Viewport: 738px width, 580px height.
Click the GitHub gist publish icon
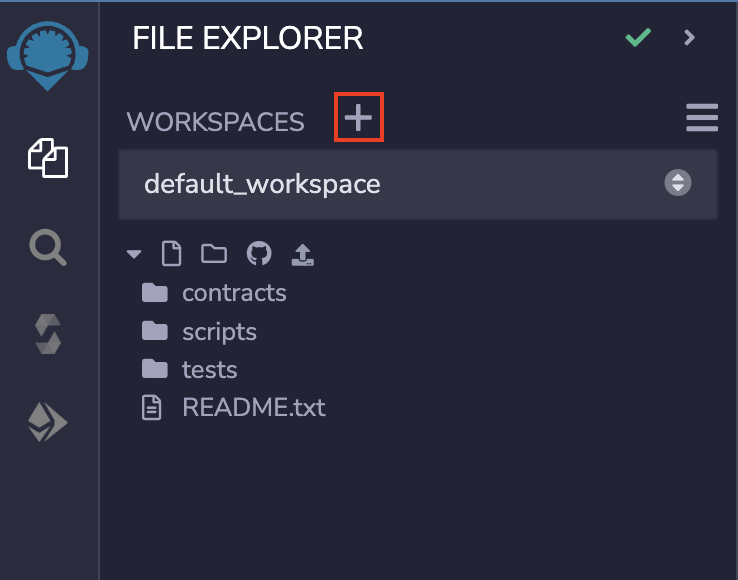(x=258, y=254)
